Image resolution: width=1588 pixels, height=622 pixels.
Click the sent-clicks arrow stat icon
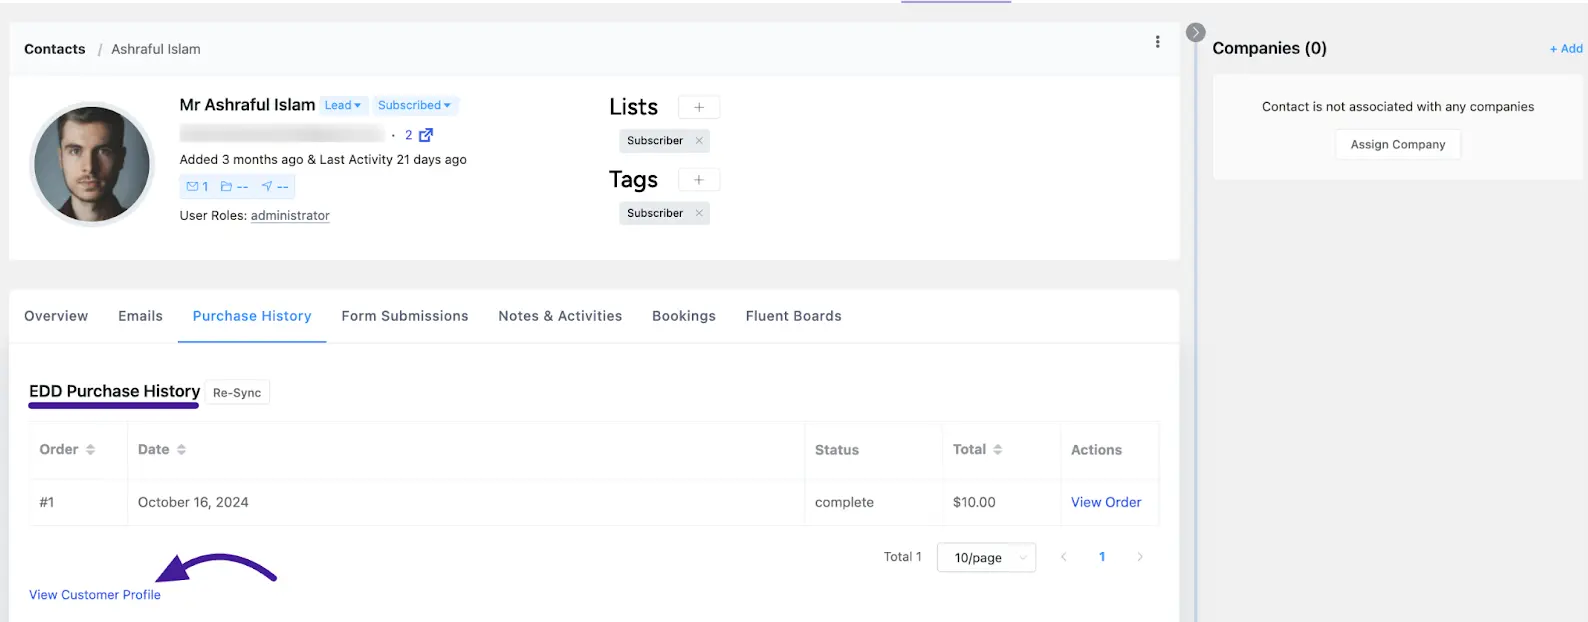pos(267,186)
